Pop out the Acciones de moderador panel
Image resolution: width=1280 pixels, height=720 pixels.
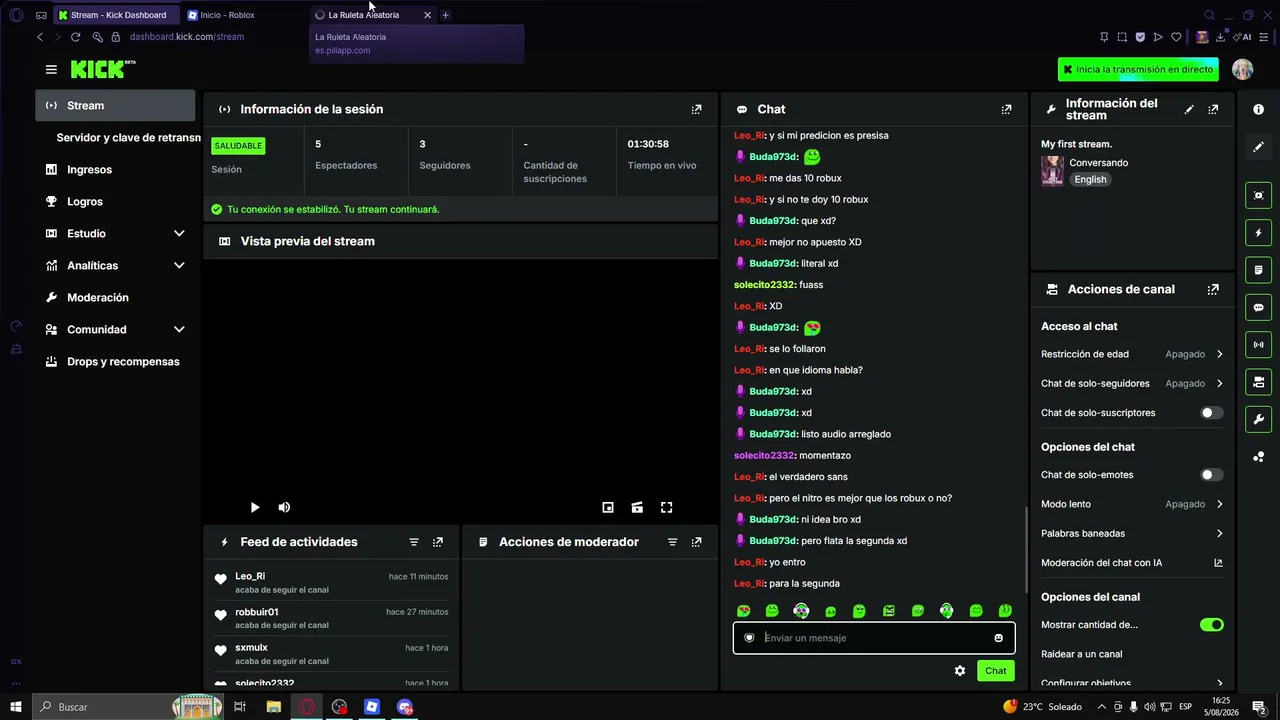[x=696, y=542]
